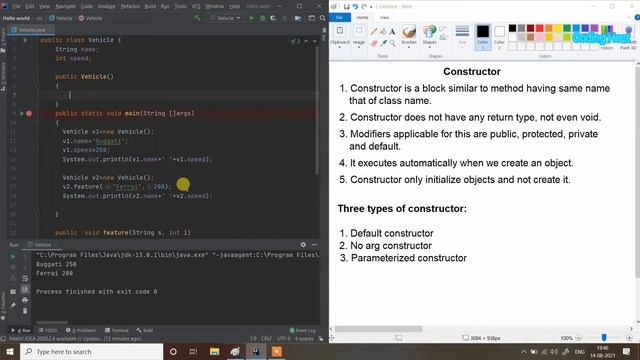Click Type here to search box
Viewport: 640px width, 360px height.
pyautogui.click(x=91, y=352)
